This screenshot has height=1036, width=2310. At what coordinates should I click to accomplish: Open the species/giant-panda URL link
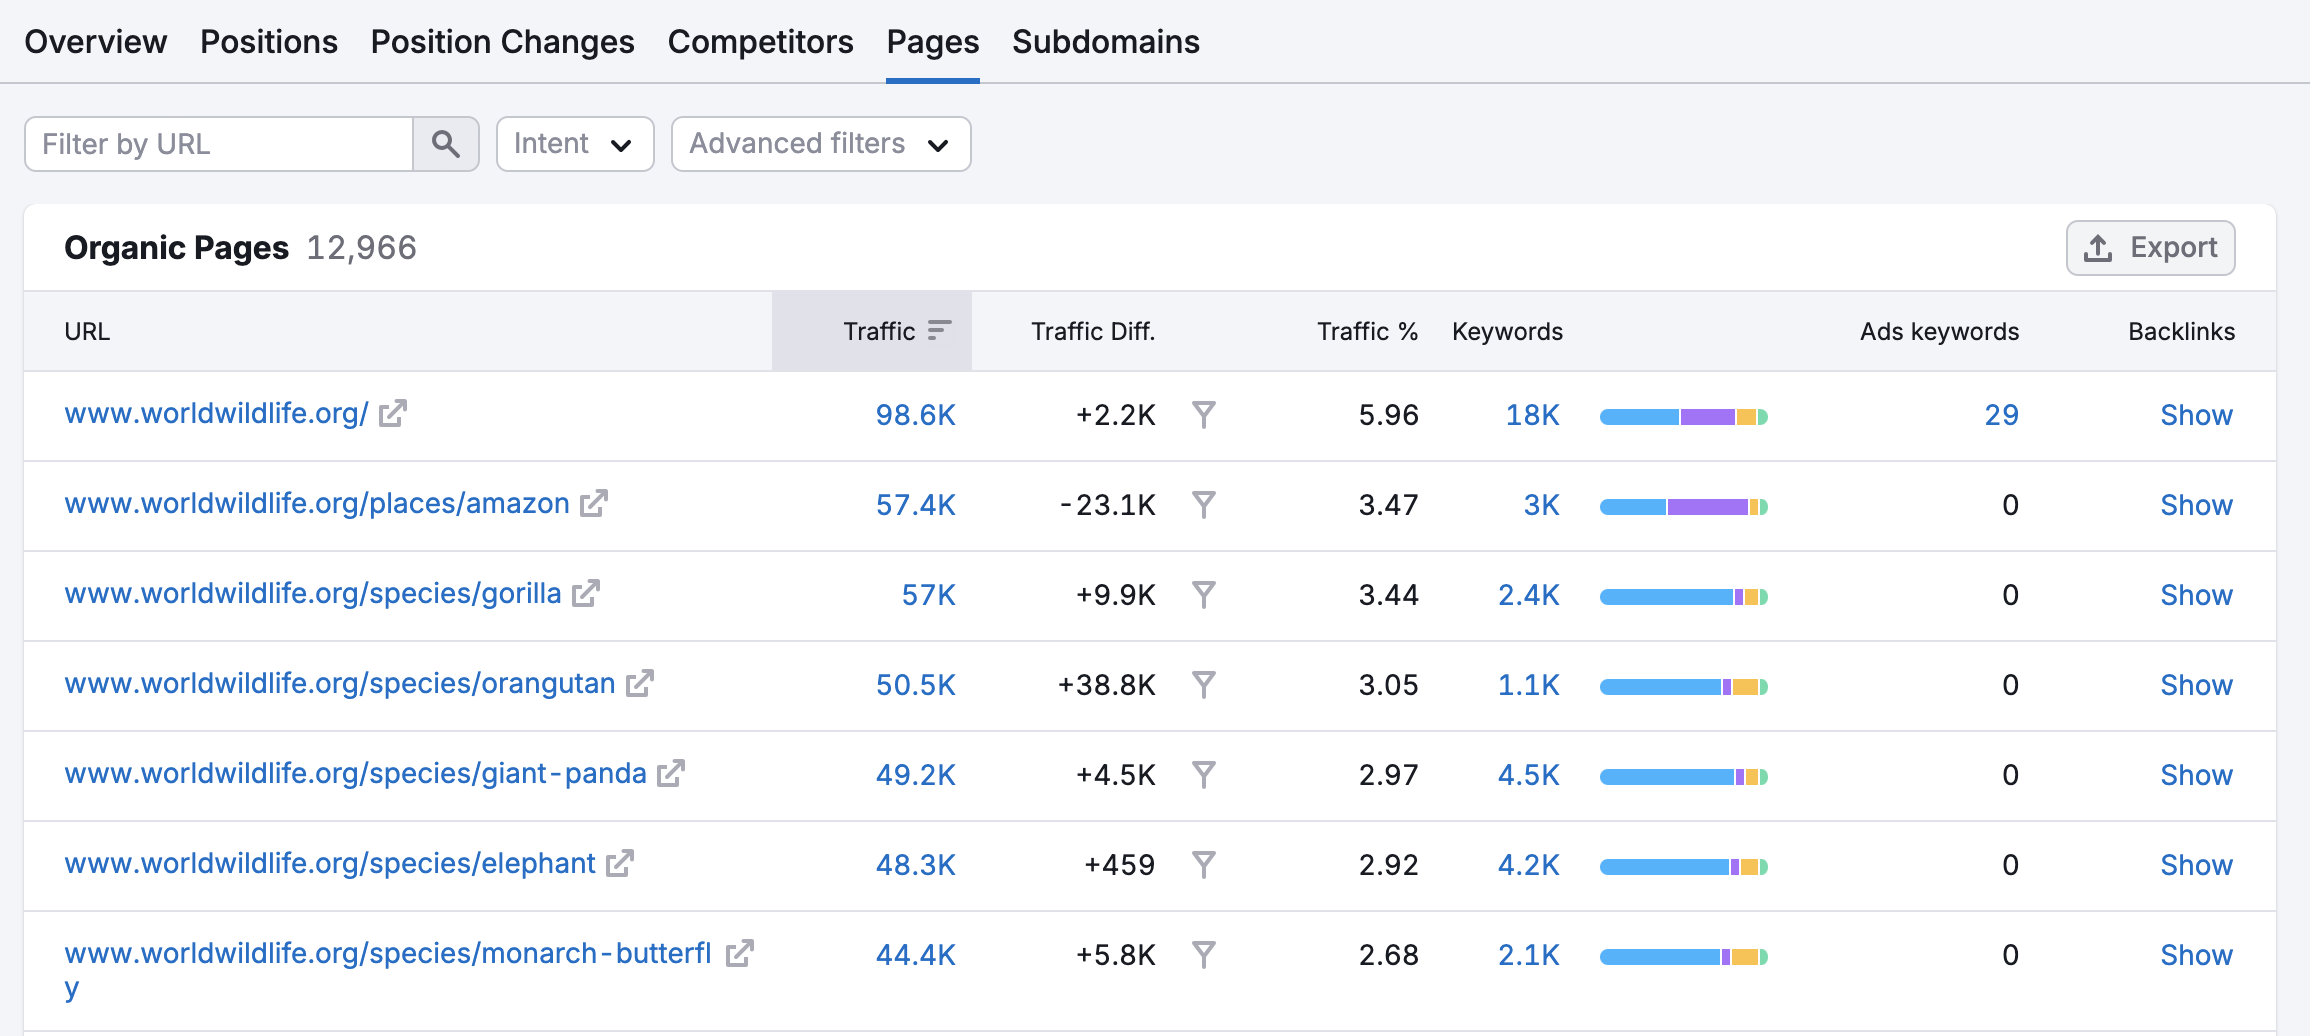click(x=356, y=773)
